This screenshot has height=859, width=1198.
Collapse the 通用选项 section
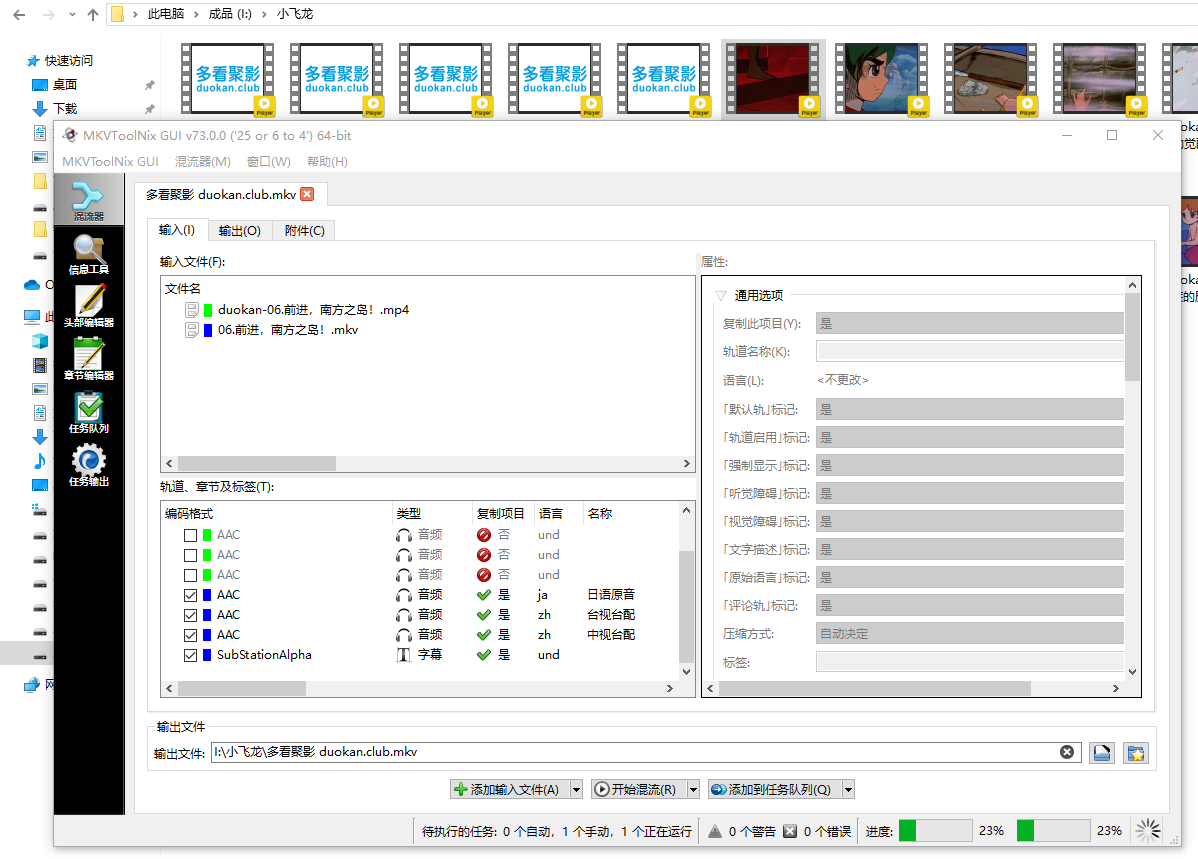click(720, 296)
